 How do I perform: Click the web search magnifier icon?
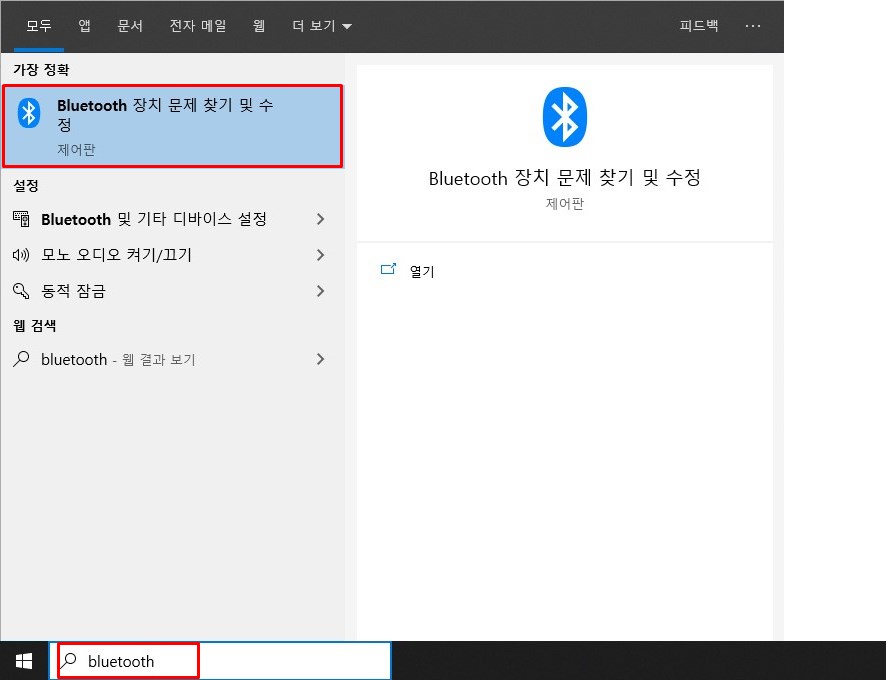pyautogui.click(x=21, y=359)
